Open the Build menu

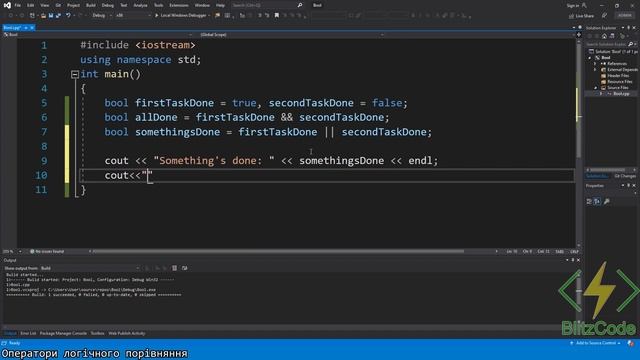[x=91, y=5]
